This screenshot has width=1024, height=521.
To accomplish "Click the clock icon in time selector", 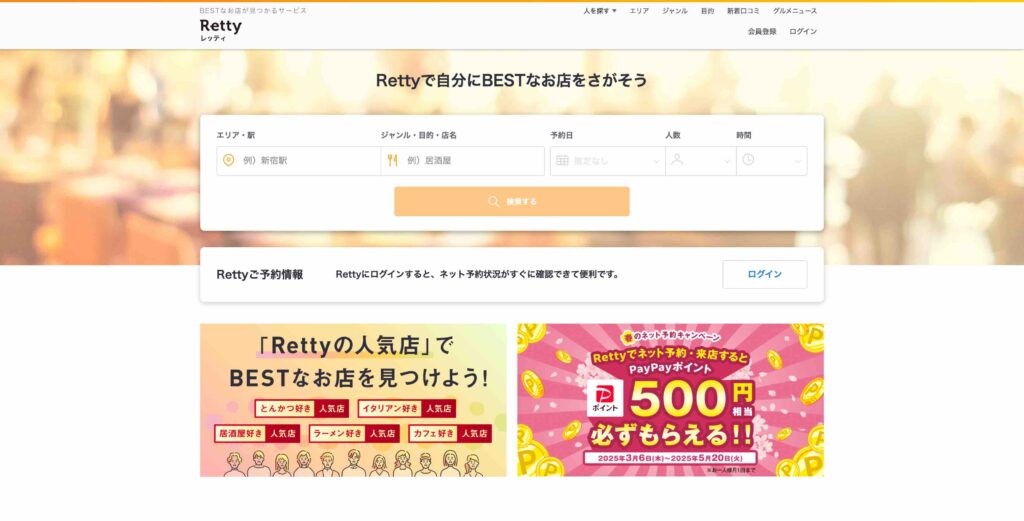I will 748,160.
